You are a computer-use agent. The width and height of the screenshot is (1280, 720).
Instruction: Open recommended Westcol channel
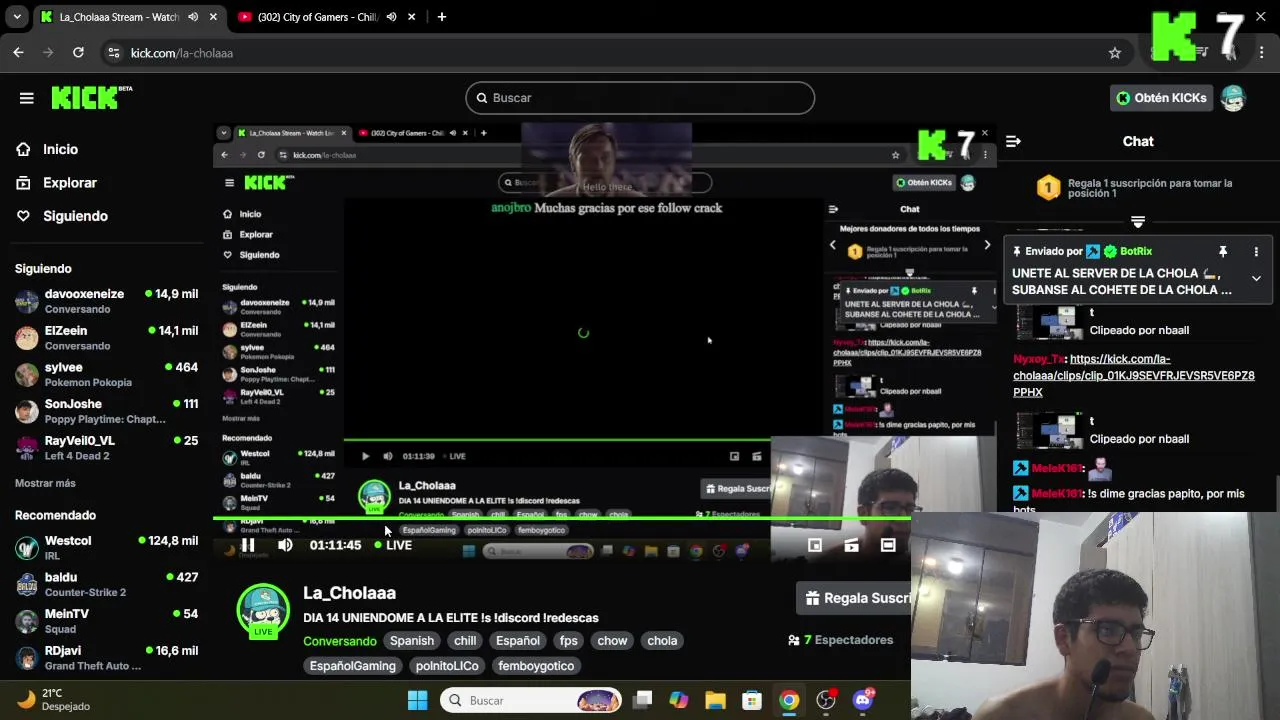pyautogui.click(x=106, y=548)
